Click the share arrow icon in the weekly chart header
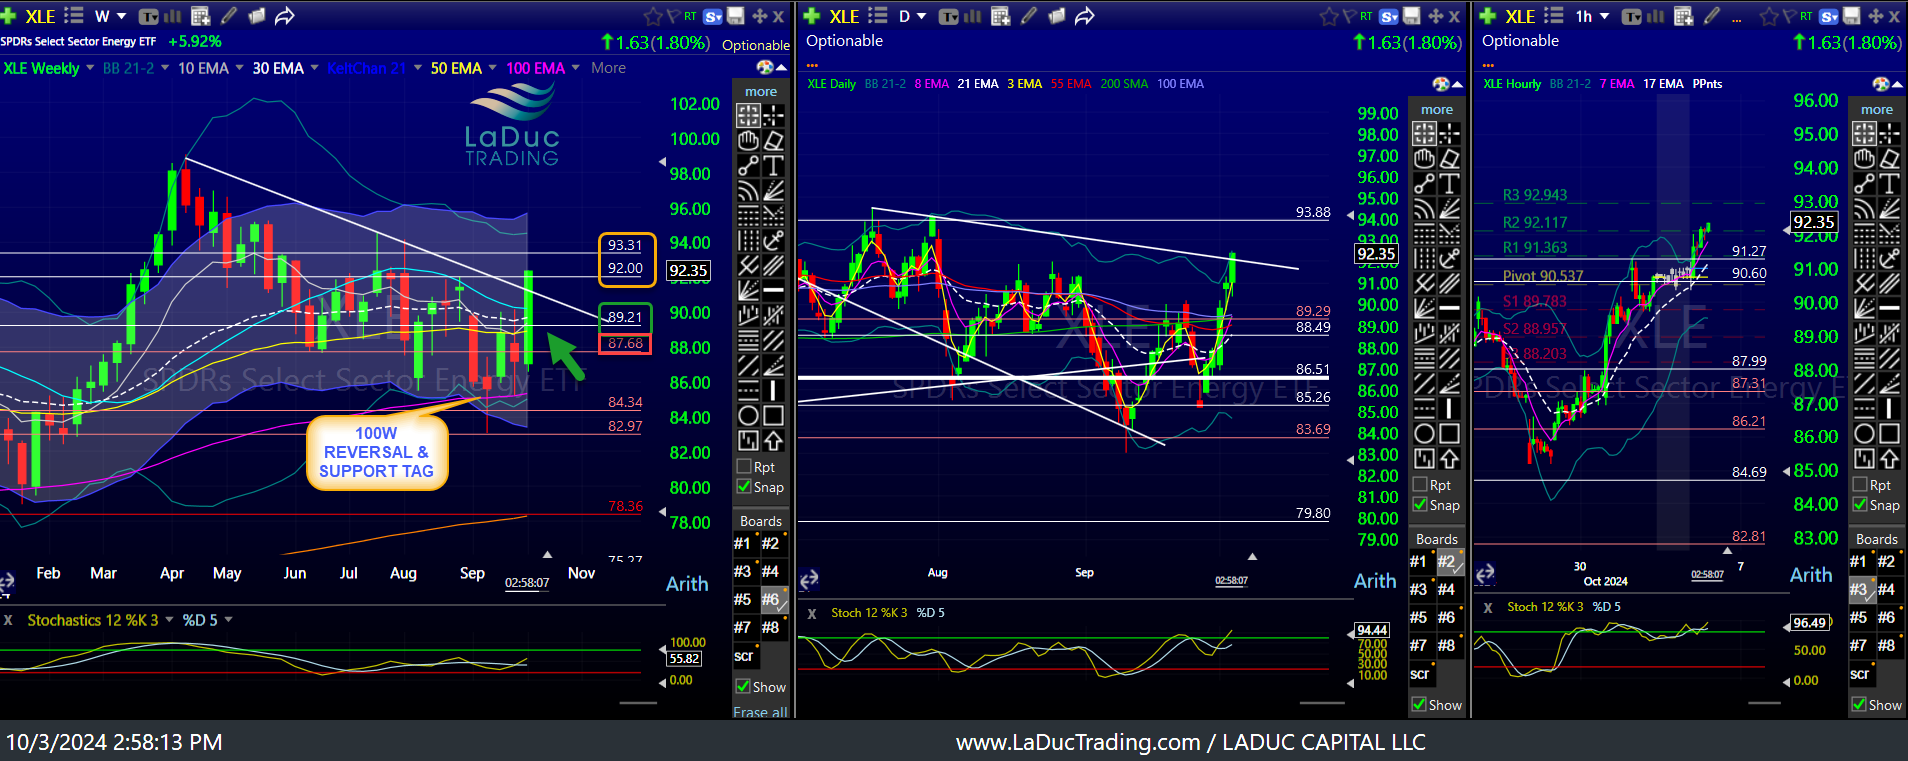This screenshot has width=1908, height=761. (285, 16)
